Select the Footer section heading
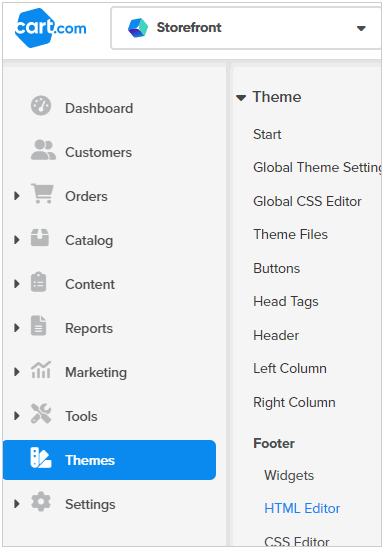 pos(274,443)
